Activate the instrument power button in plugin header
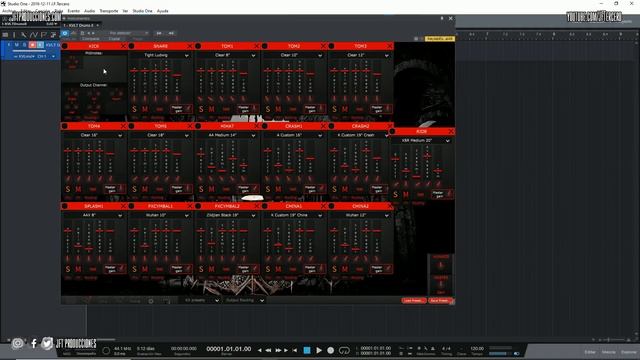 65,33
